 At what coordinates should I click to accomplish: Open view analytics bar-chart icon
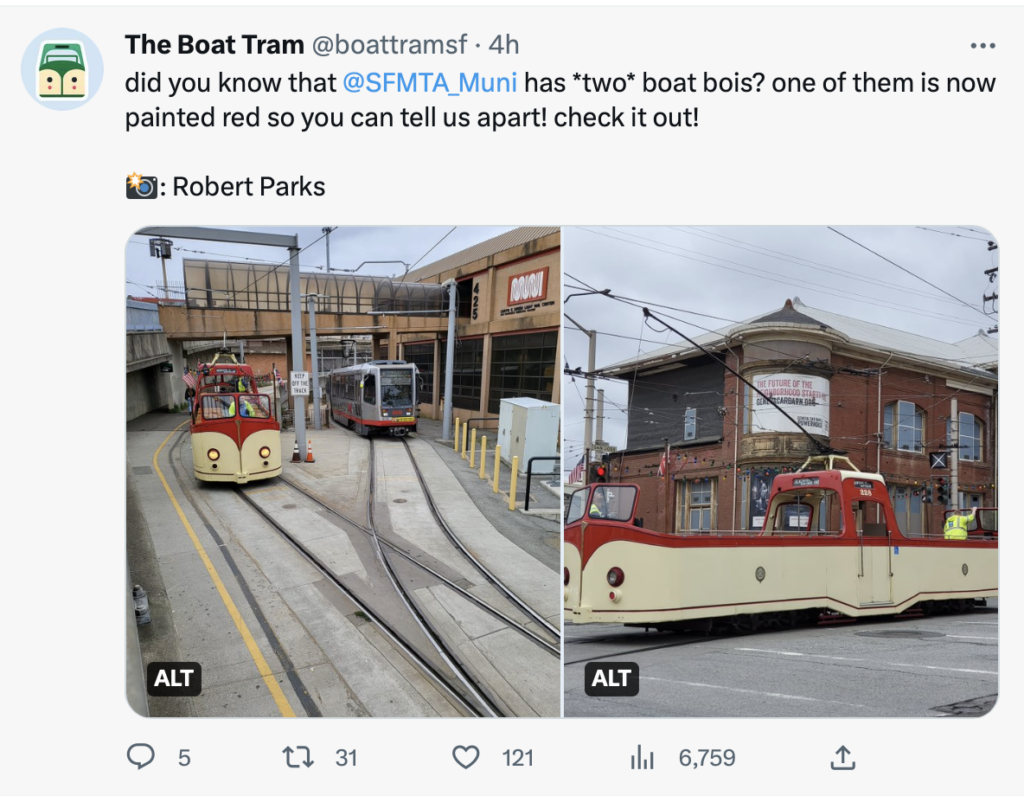point(642,758)
